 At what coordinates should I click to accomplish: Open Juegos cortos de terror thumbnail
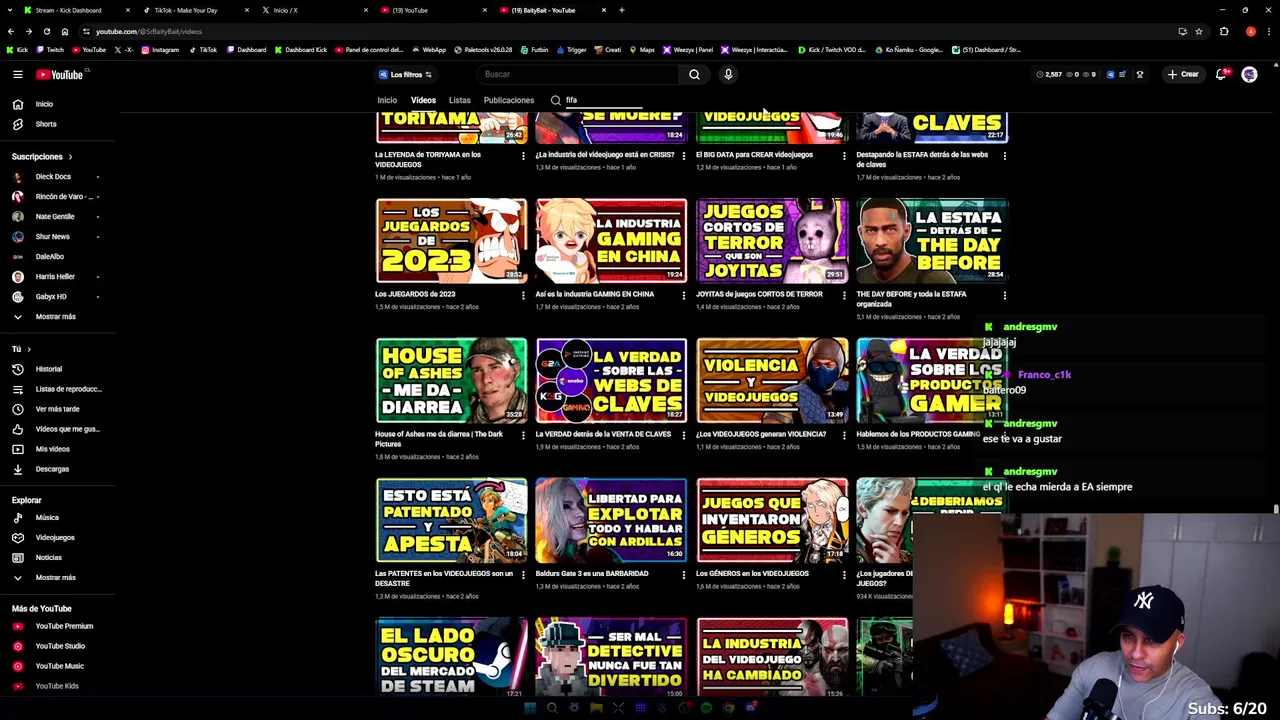pyautogui.click(x=772, y=241)
